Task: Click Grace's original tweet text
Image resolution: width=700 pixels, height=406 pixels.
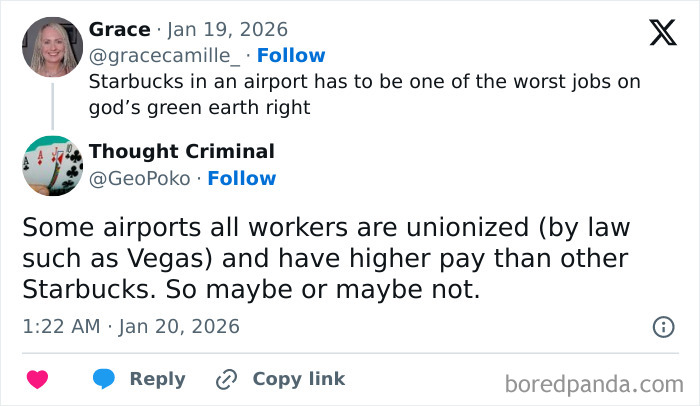Action: [364, 93]
